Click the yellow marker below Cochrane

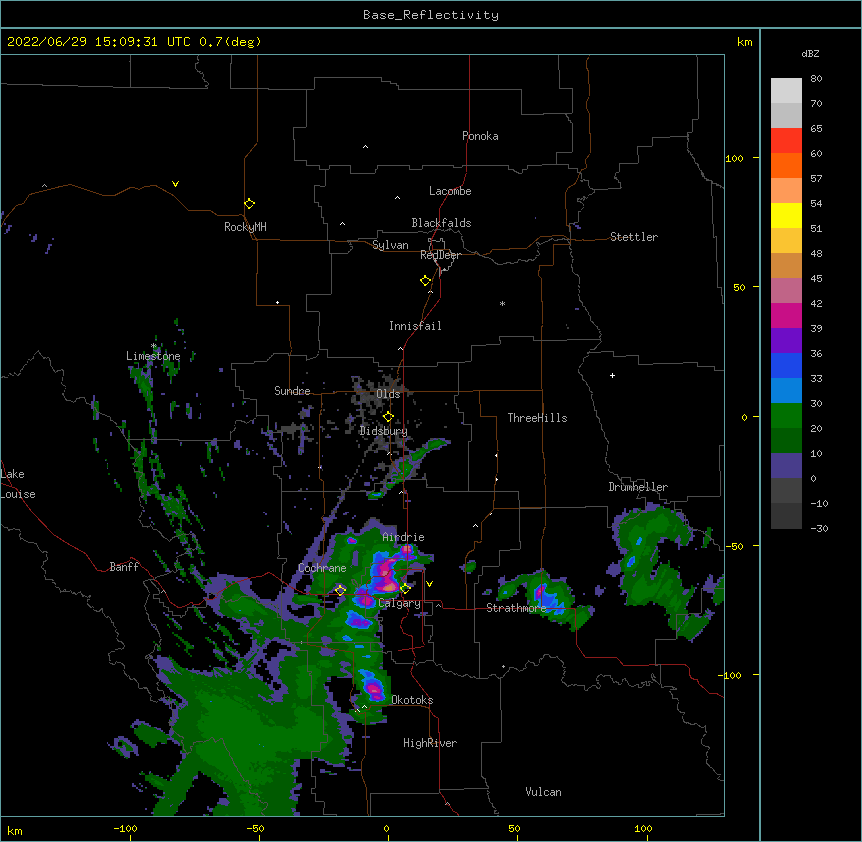(340, 590)
